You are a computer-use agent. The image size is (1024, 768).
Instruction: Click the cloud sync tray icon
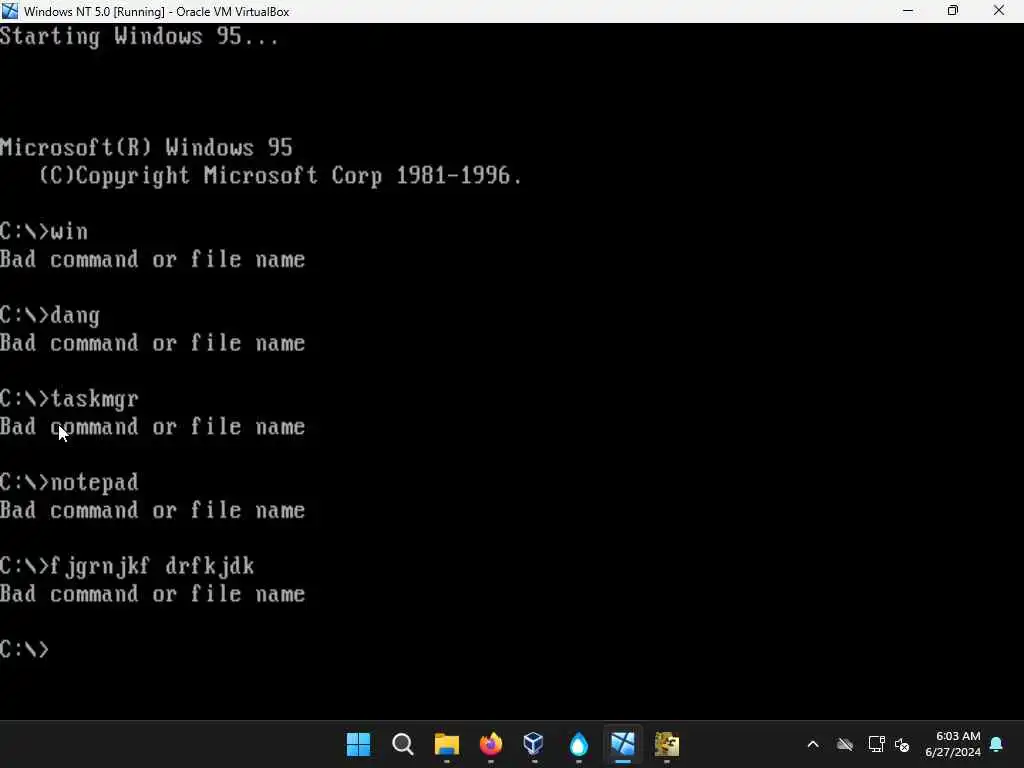[x=845, y=744]
